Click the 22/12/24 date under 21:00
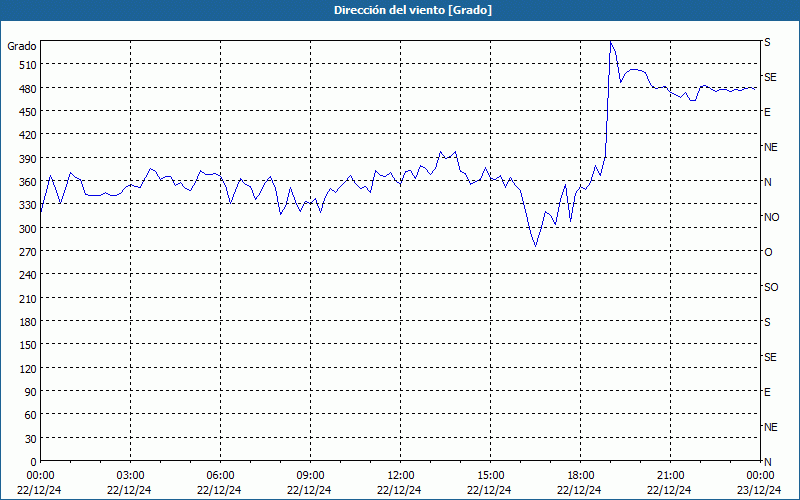Image resolution: width=800 pixels, height=500 pixels. (x=669, y=490)
